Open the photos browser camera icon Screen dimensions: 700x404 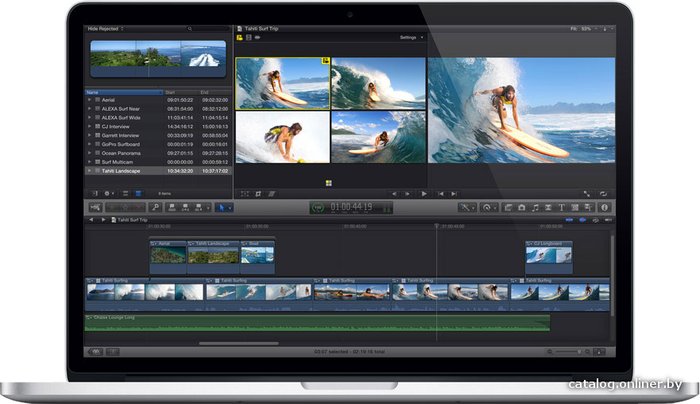(521, 208)
